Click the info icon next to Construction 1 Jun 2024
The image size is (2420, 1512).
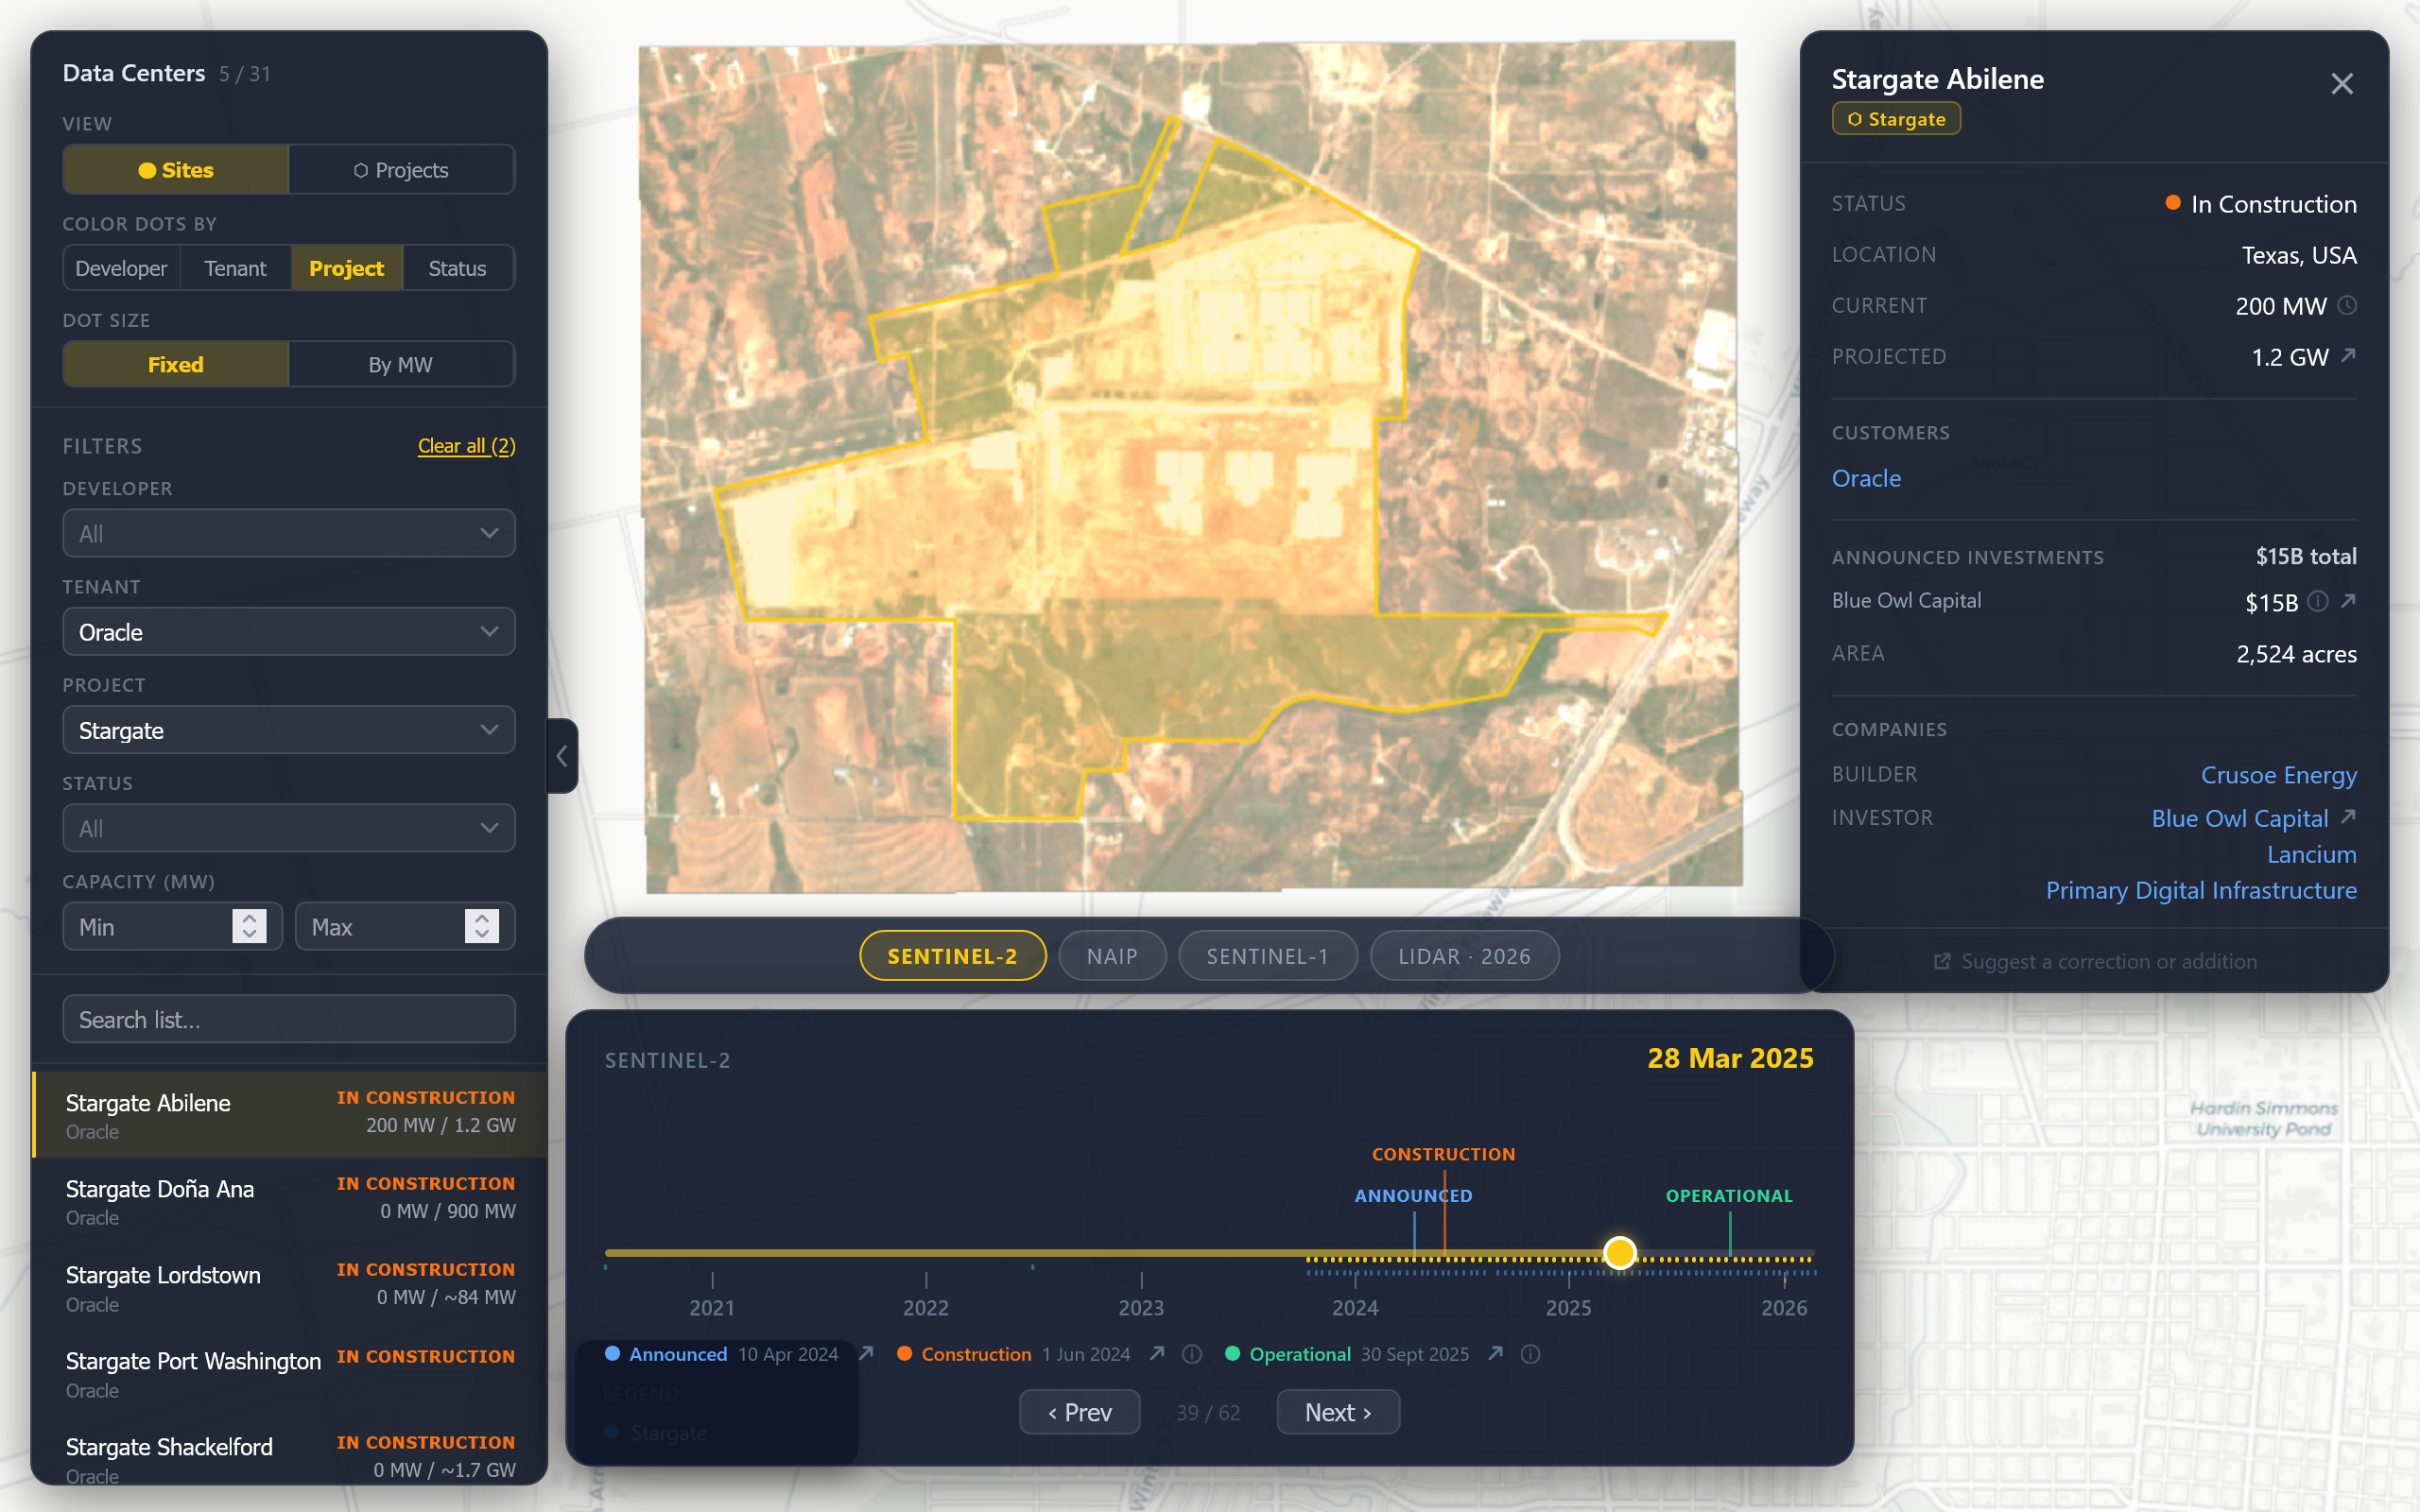(1192, 1354)
